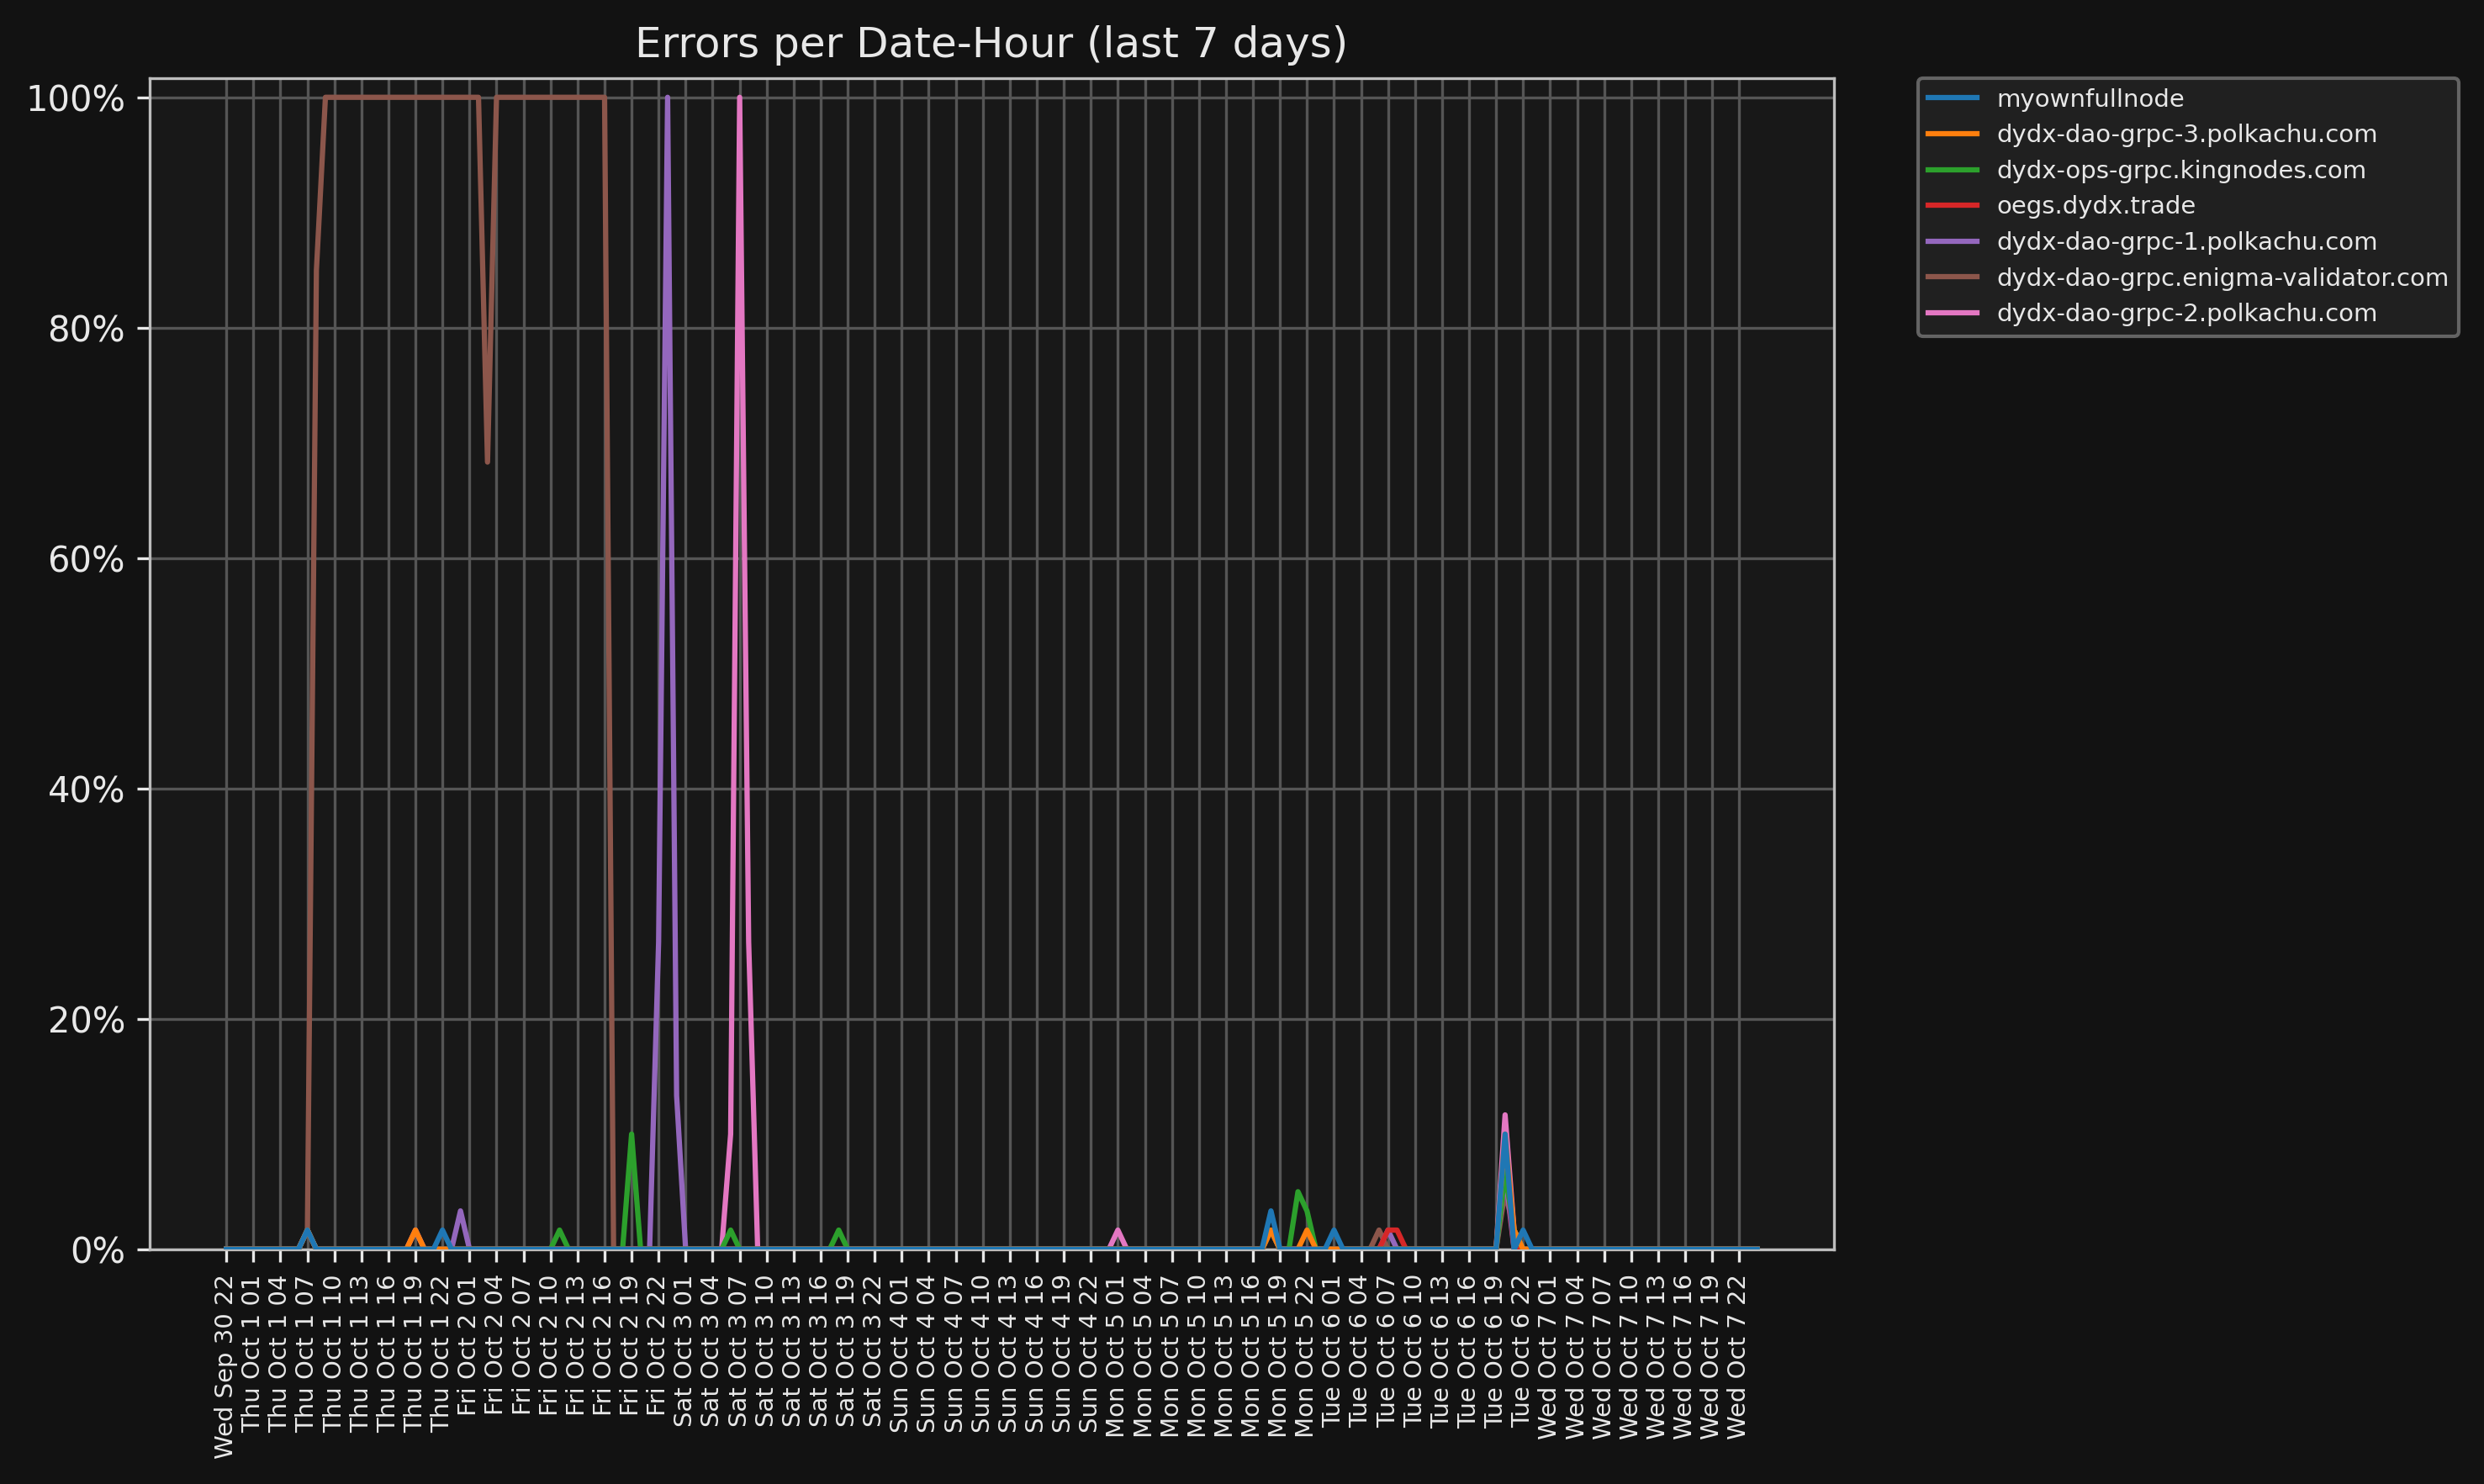Click the 'Sat Oct 3 07' x-axis label
Viewport: 2484px width, 1484px height.
coord(737,1349)
